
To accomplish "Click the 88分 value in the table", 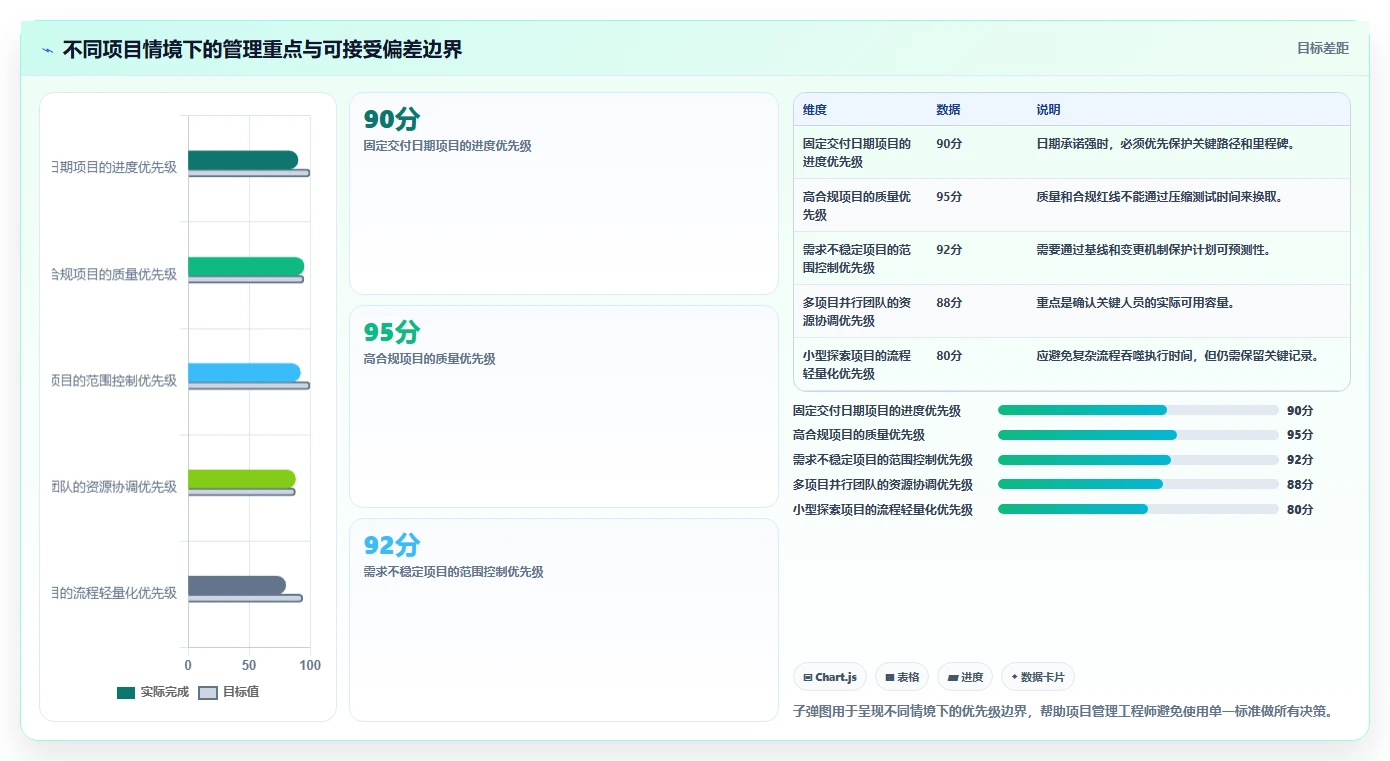I will point(949,302).
